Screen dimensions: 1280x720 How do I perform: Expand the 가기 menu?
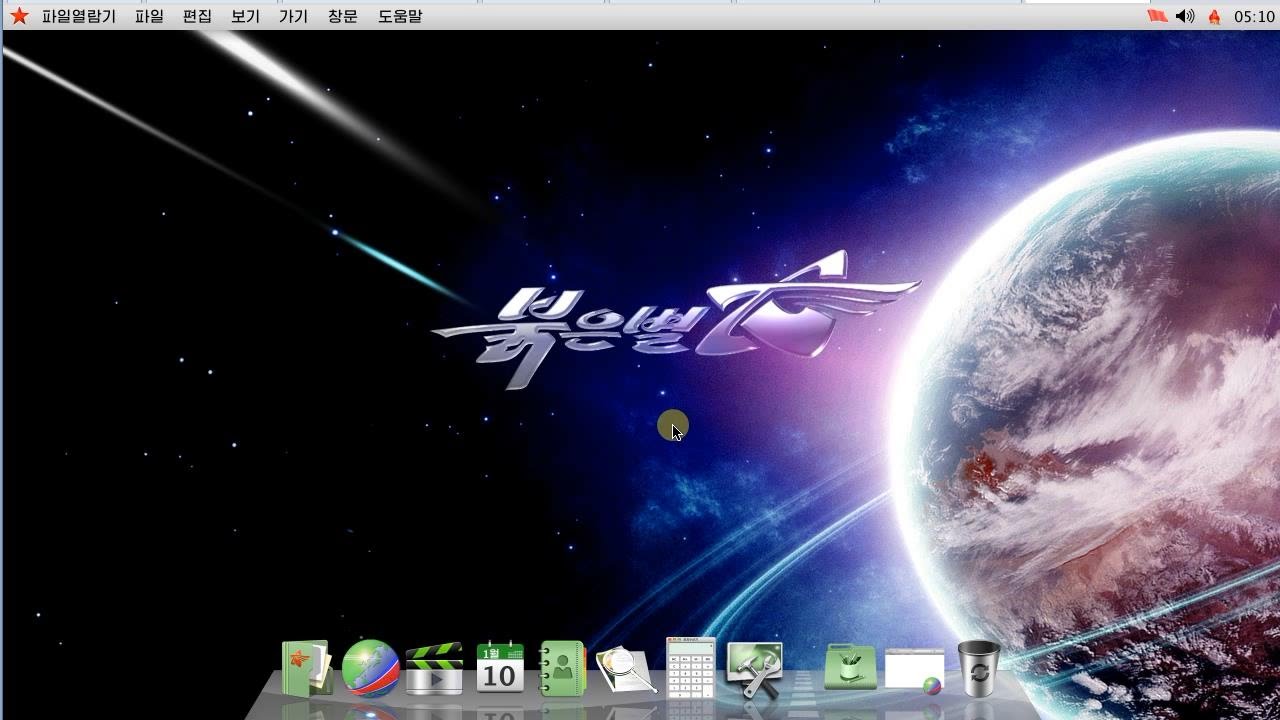293,16
